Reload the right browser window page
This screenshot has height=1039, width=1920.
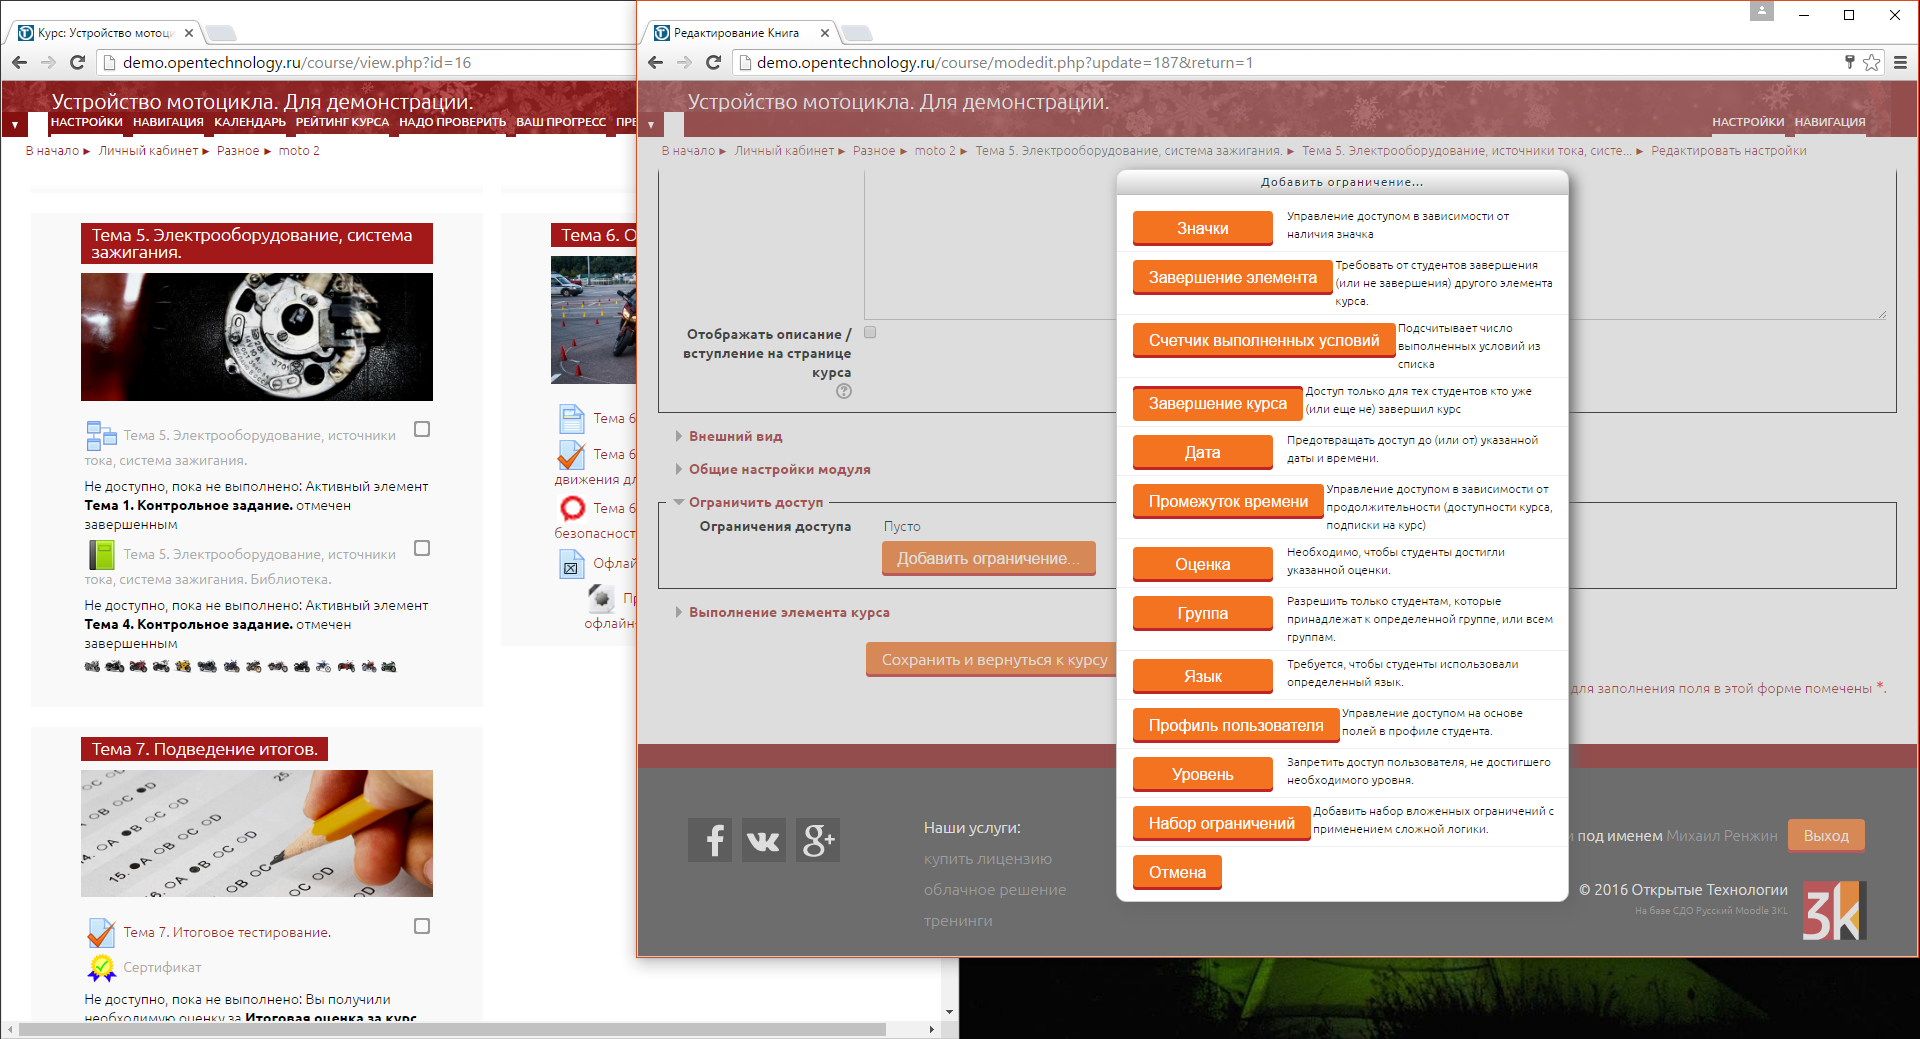713,62
